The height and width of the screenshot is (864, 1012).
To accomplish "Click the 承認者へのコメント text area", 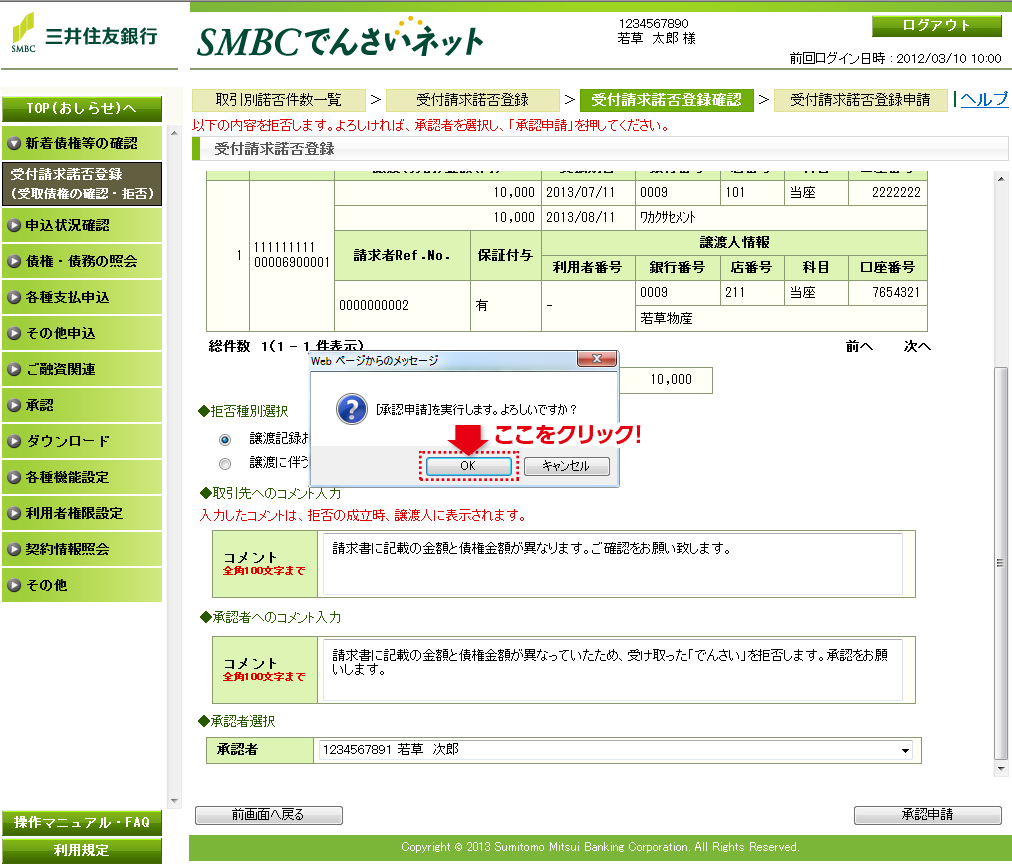I will pyautogui.click(x=612, y=670).
